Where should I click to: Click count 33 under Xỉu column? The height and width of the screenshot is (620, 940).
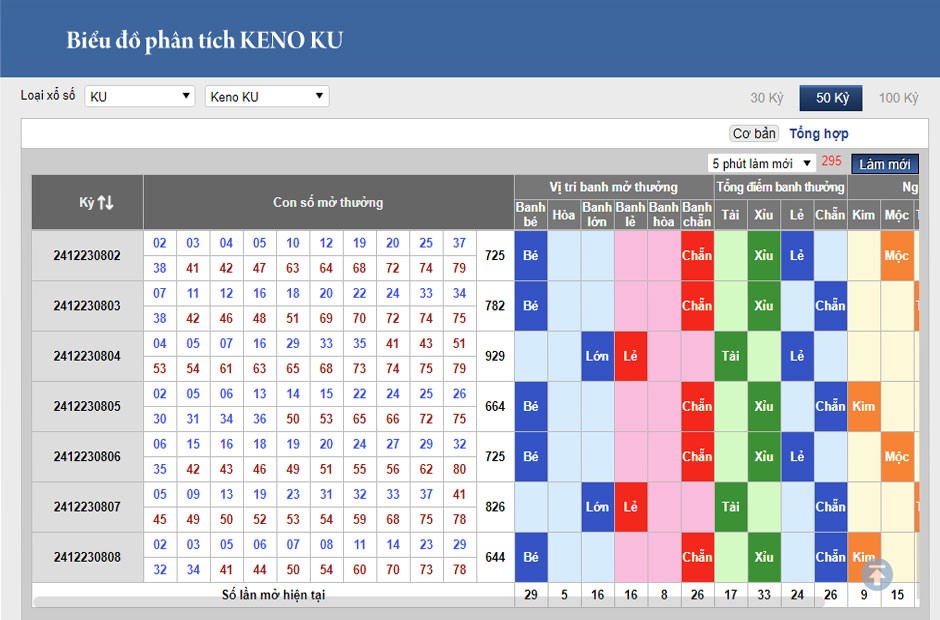point(763,595)
